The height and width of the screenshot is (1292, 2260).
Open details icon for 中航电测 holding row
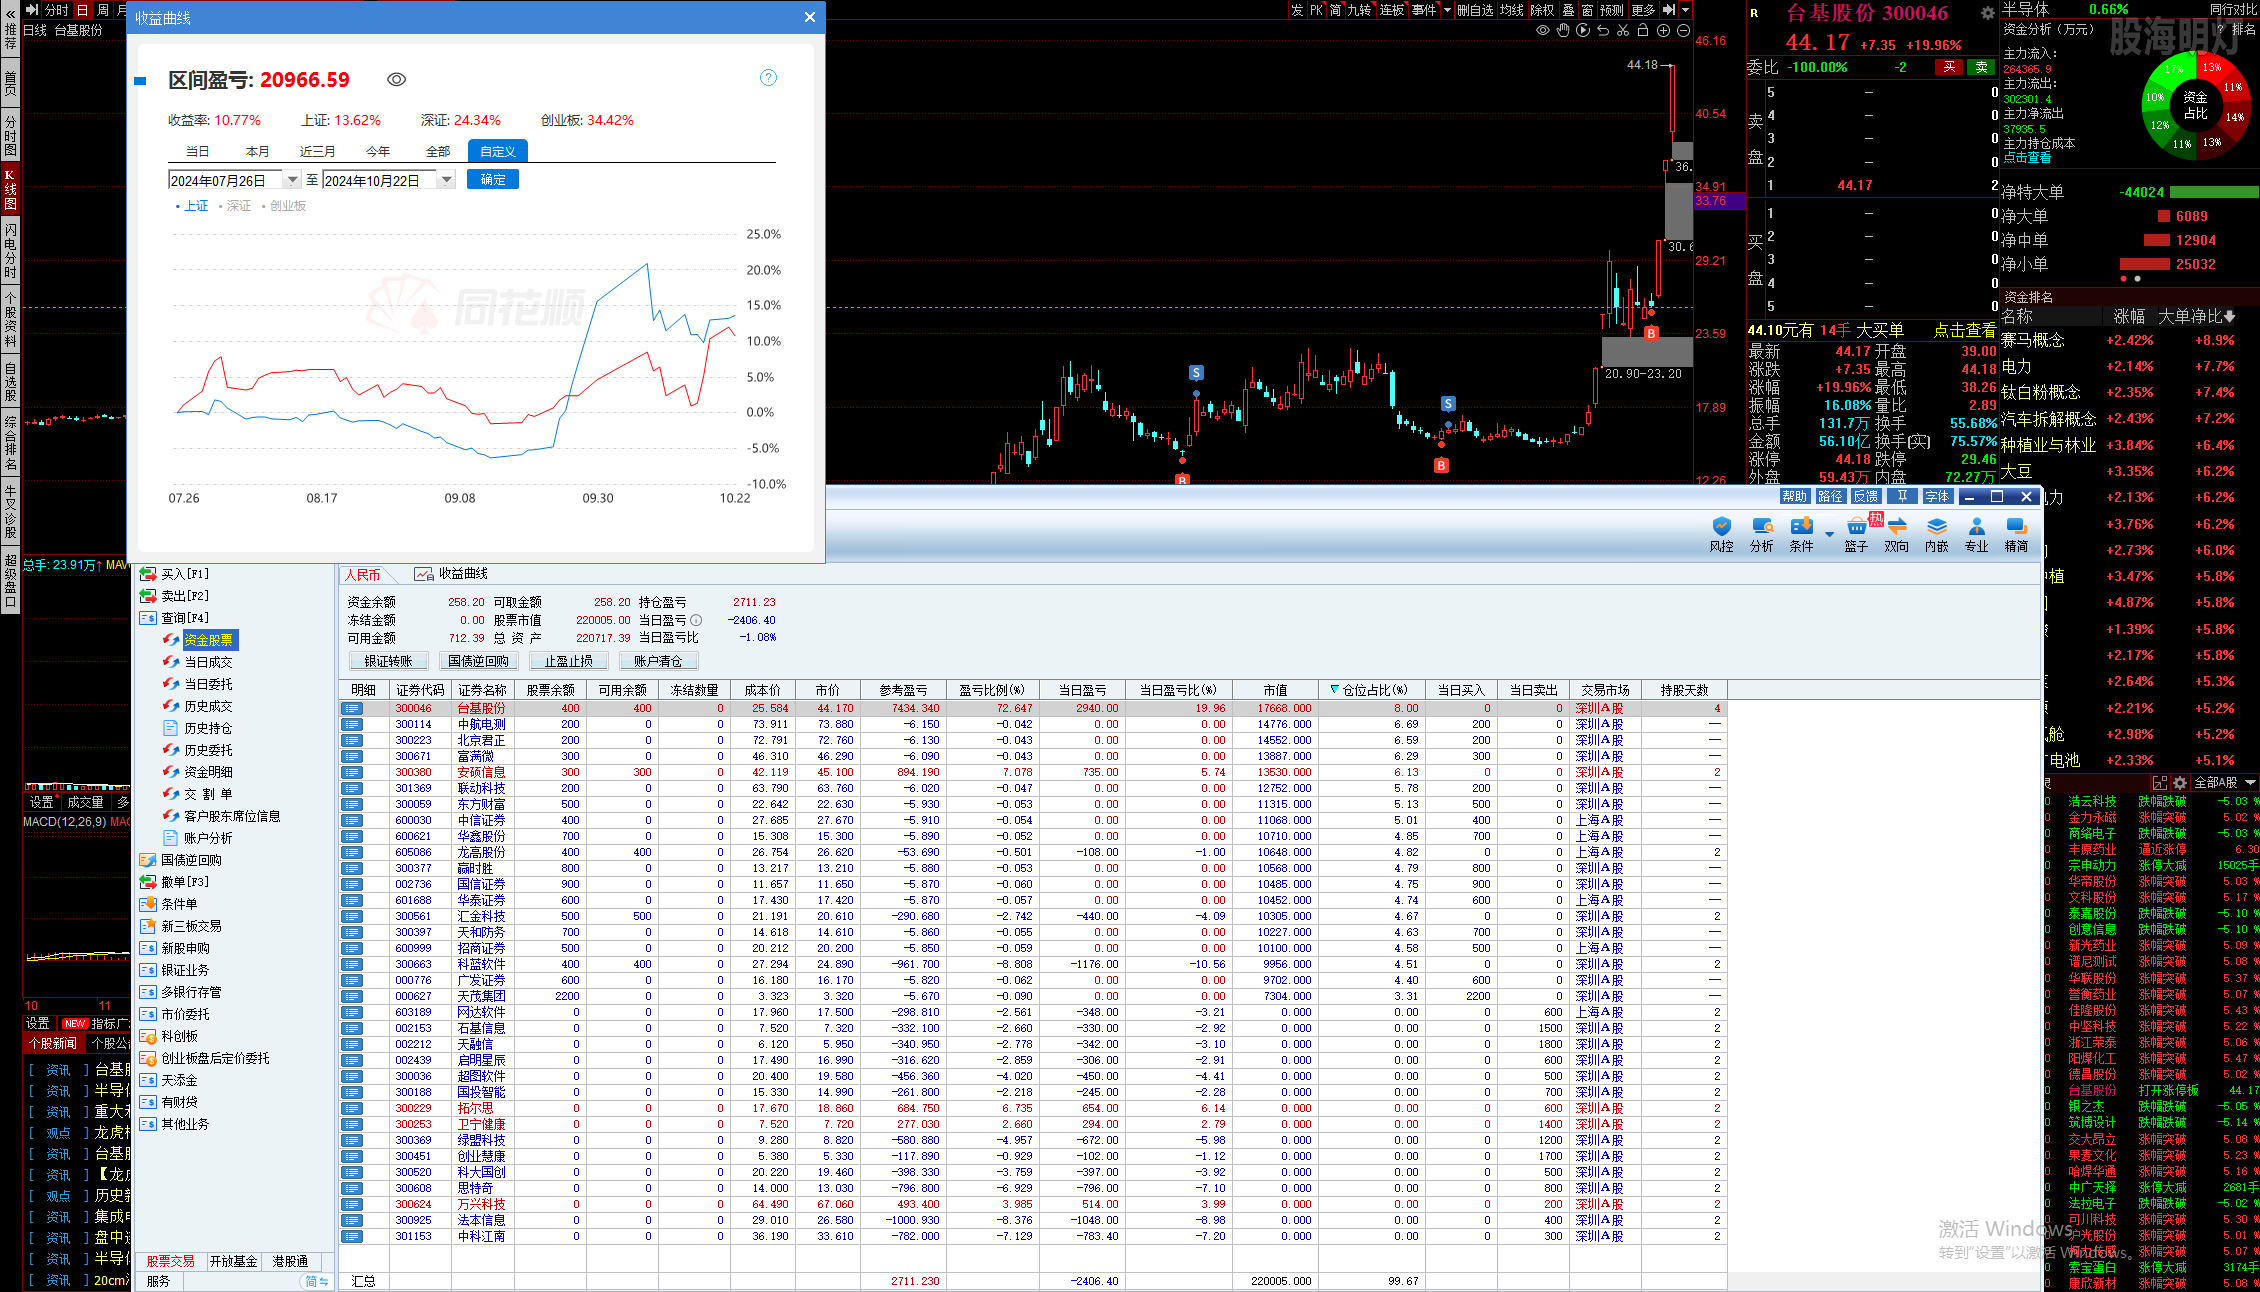coord(352,724)
